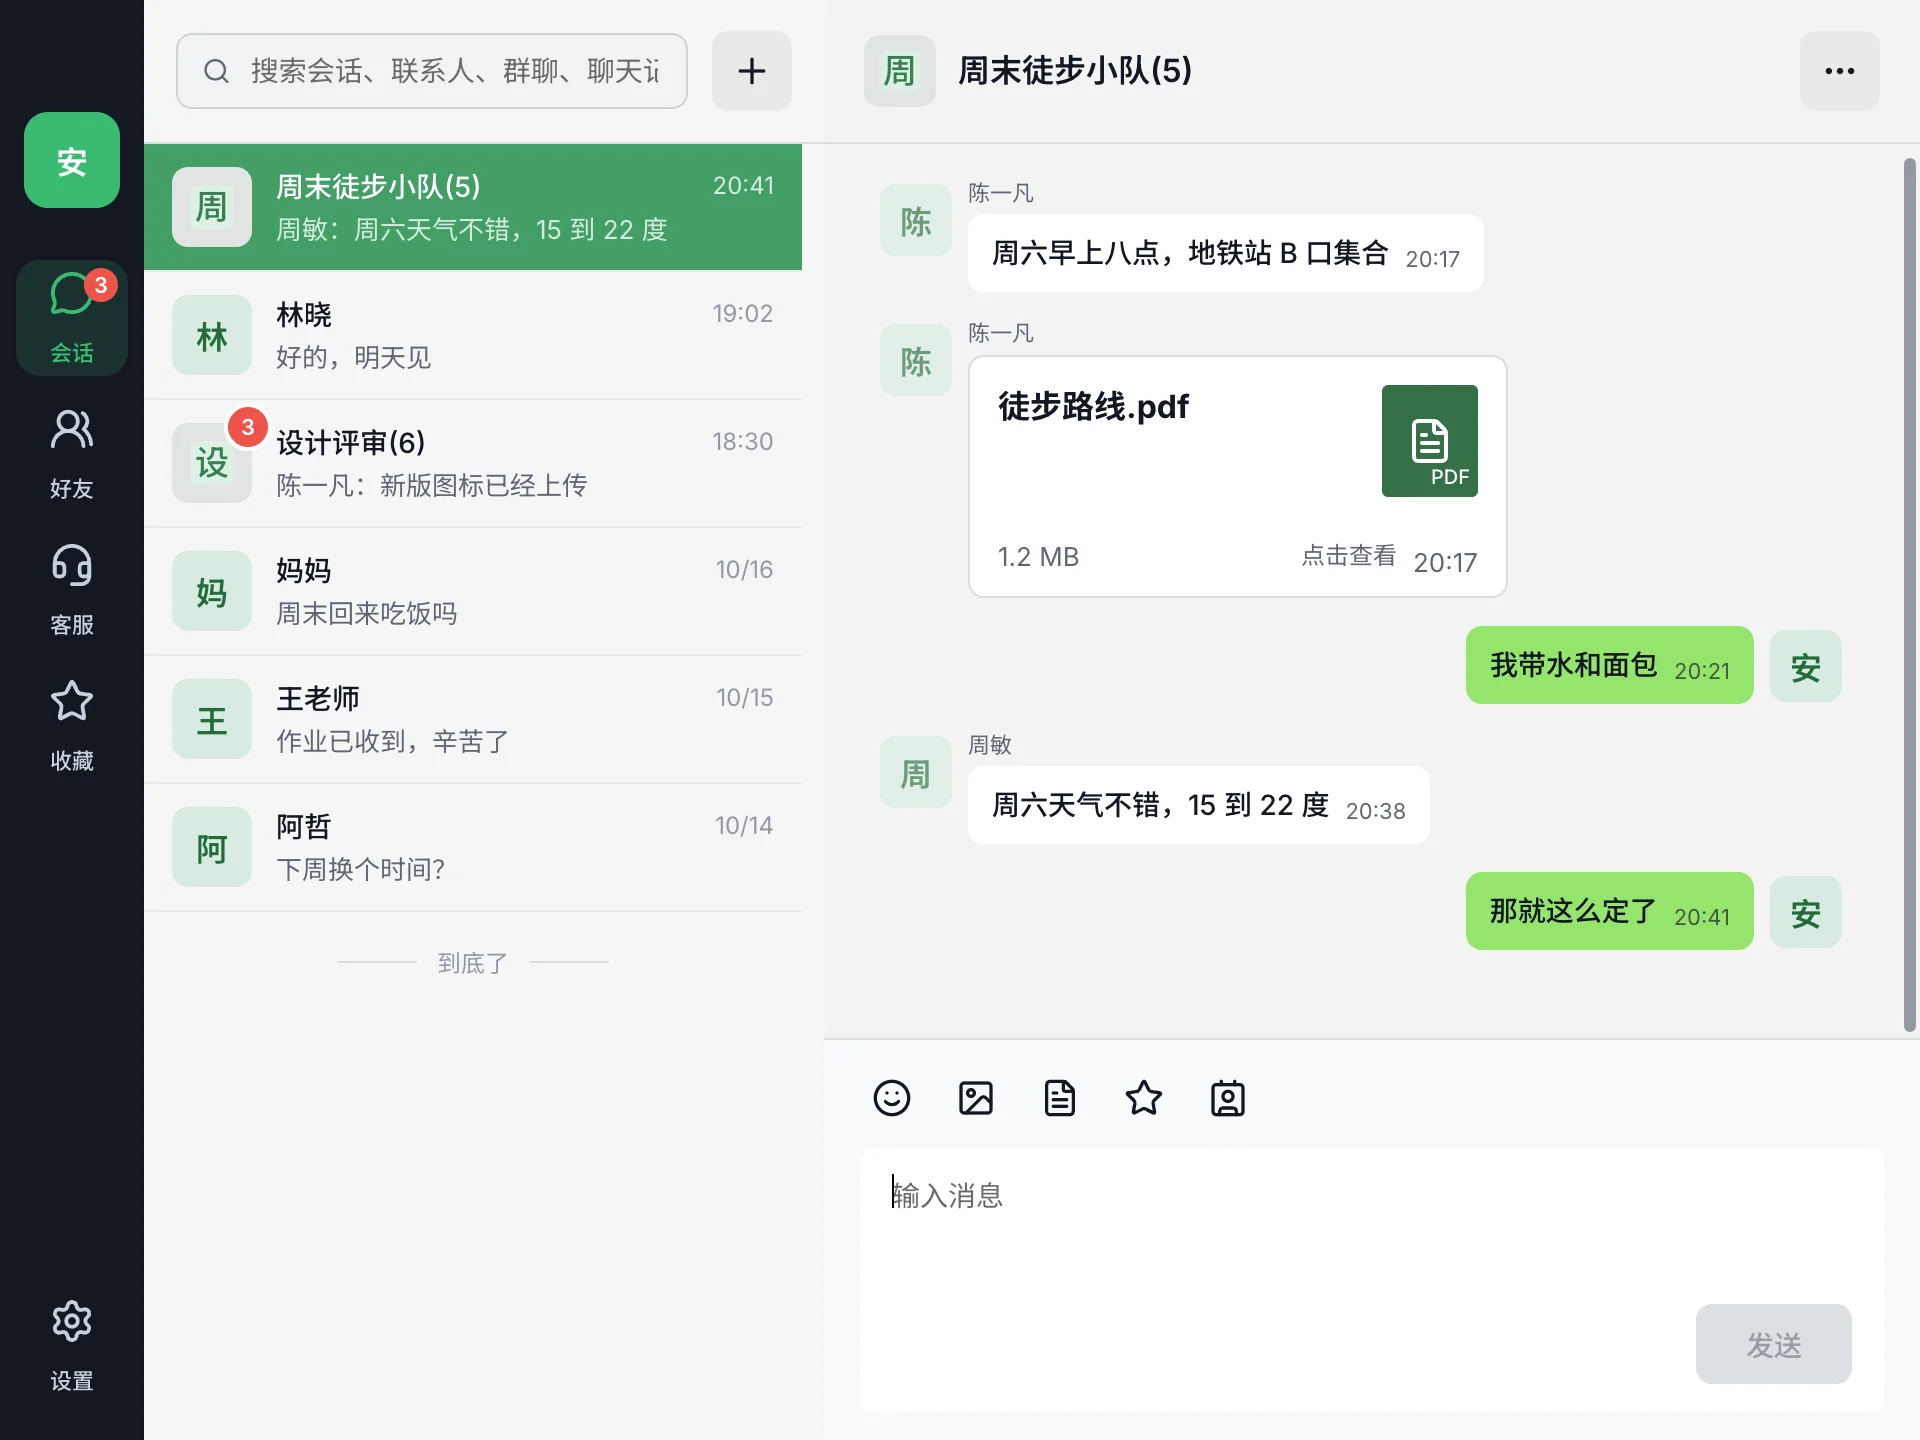Click the message 周六早上八点，地铁站 B 口集合
Screen dimensions: 1920x1440
click(x=1225, y=253)
